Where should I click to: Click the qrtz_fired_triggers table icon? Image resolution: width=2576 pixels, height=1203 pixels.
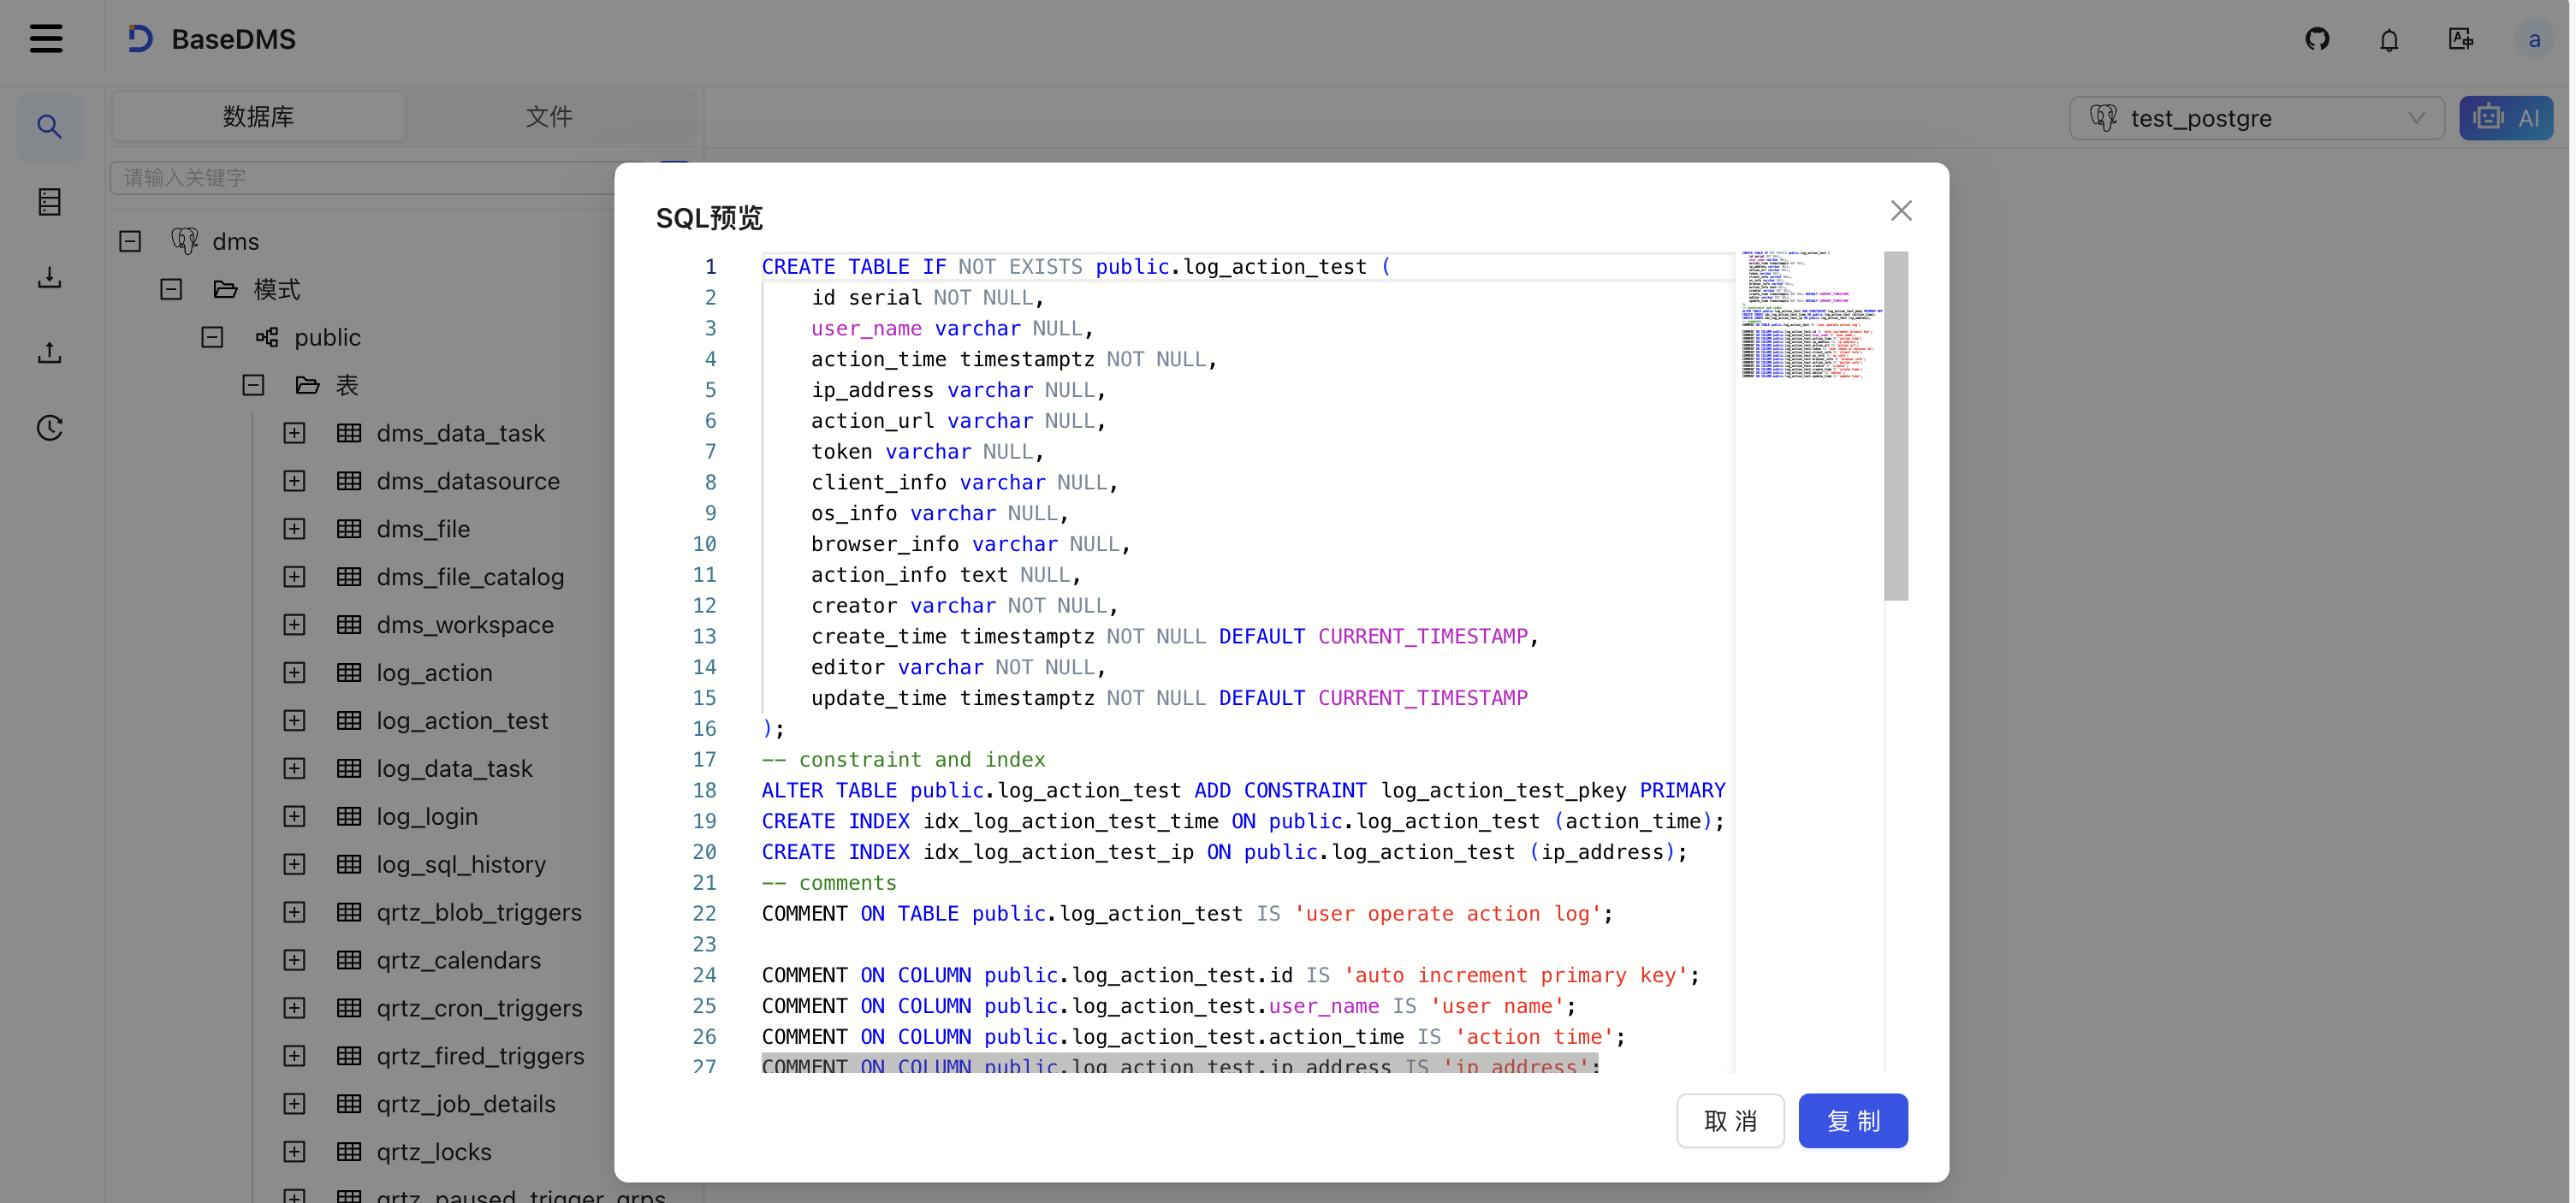[349, 1056]
